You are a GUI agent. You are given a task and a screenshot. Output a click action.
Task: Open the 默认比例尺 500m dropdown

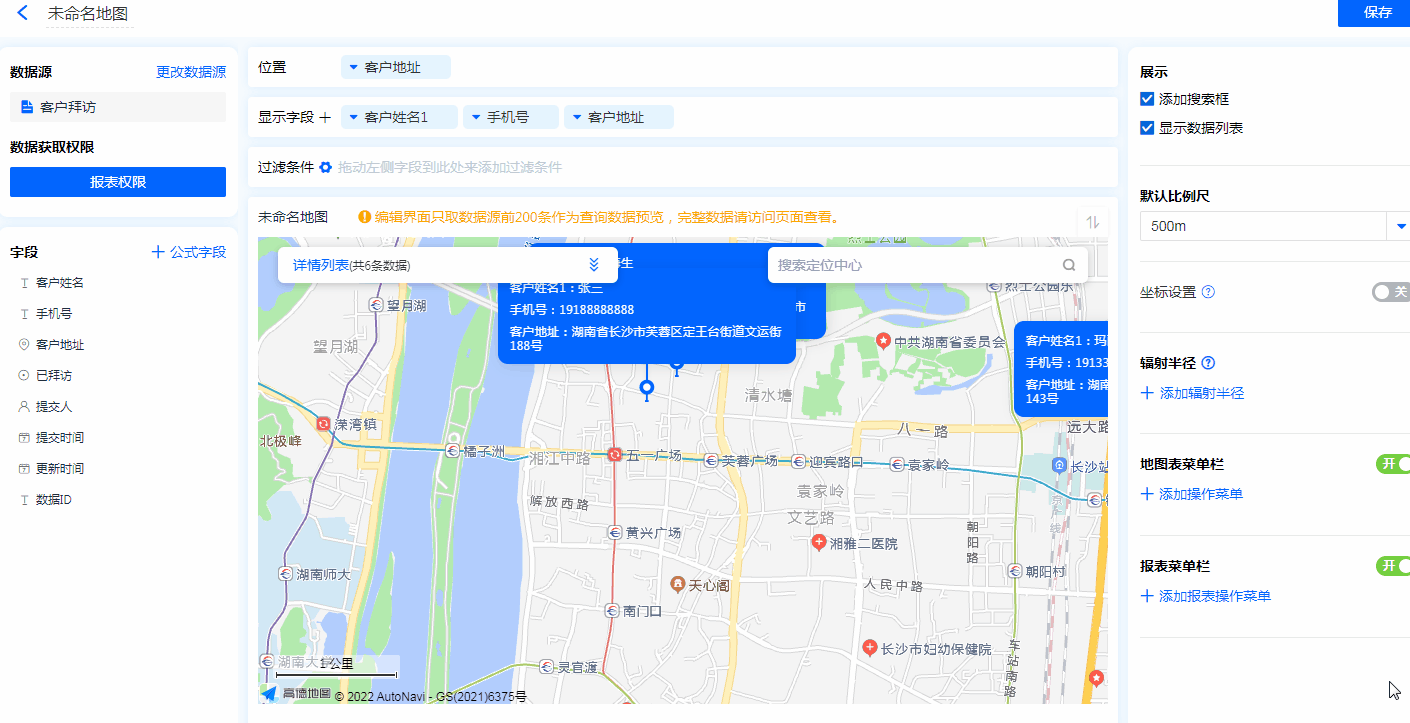[1398, 226]
